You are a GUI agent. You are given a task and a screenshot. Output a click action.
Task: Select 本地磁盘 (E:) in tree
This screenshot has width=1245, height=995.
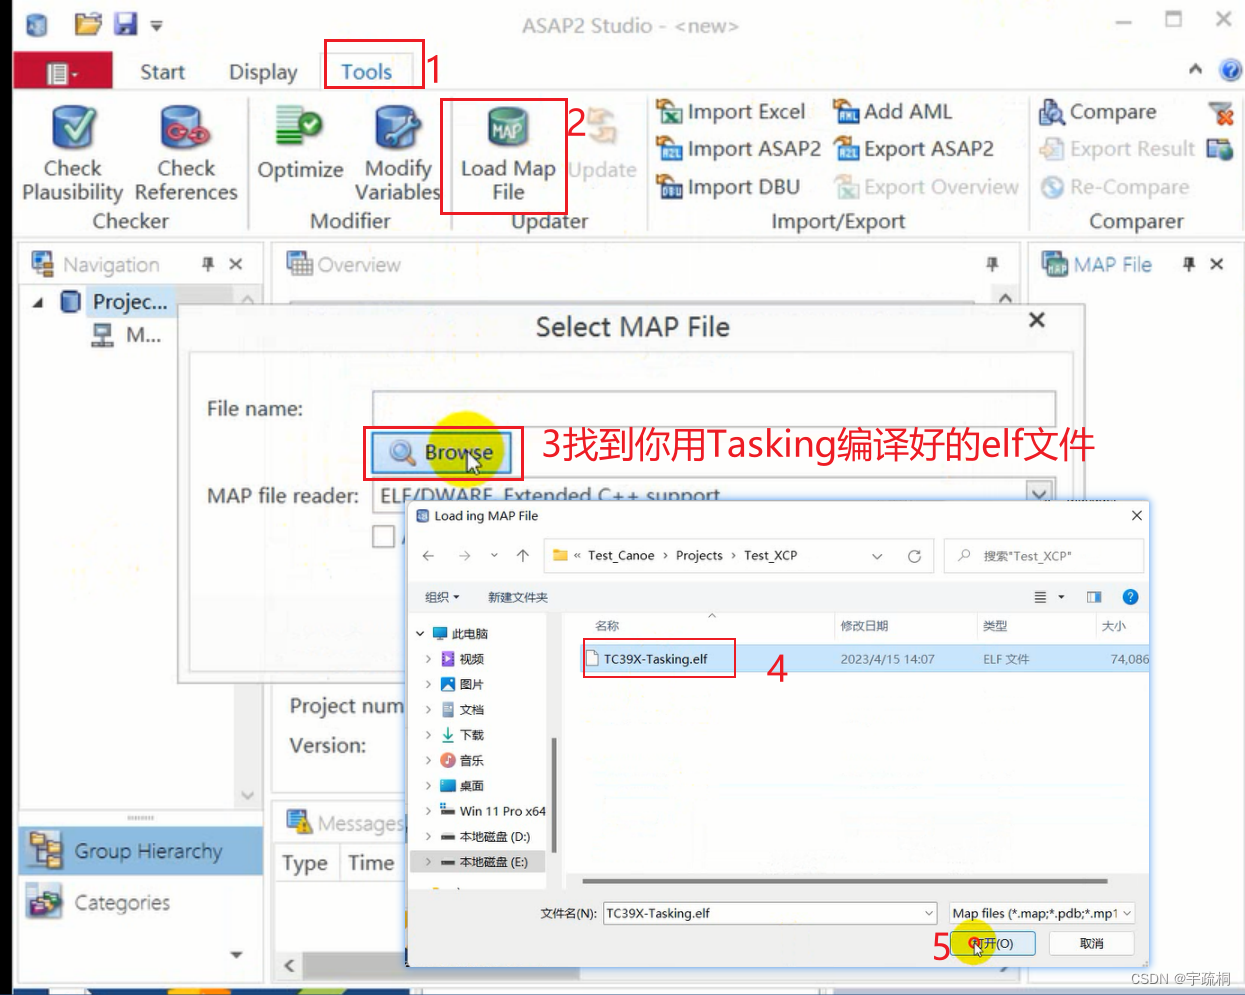[x=493, y=862]
